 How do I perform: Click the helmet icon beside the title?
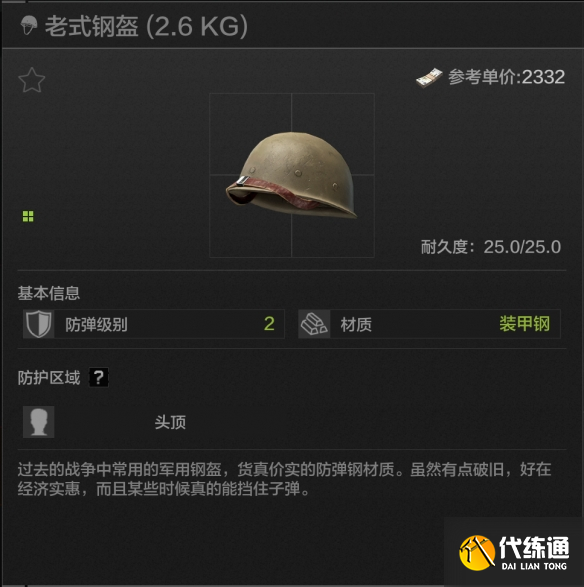click(29, 25)
